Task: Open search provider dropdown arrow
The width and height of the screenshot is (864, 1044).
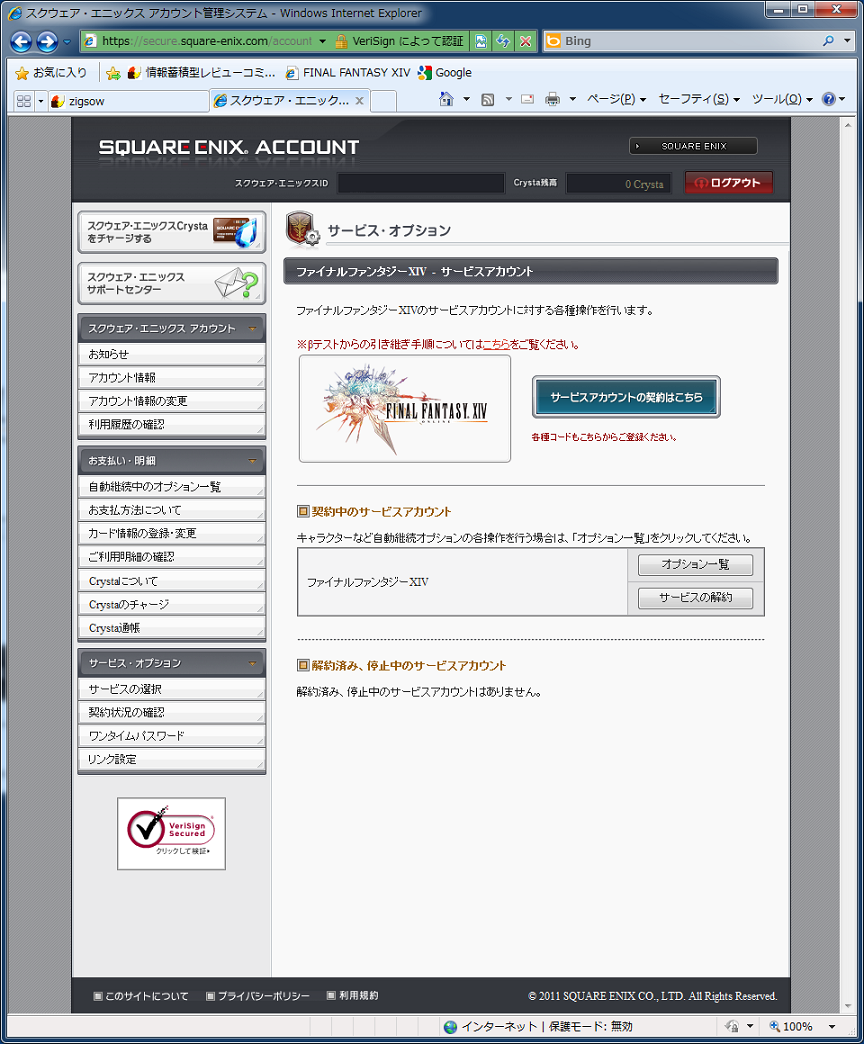Action: [847, 41]
